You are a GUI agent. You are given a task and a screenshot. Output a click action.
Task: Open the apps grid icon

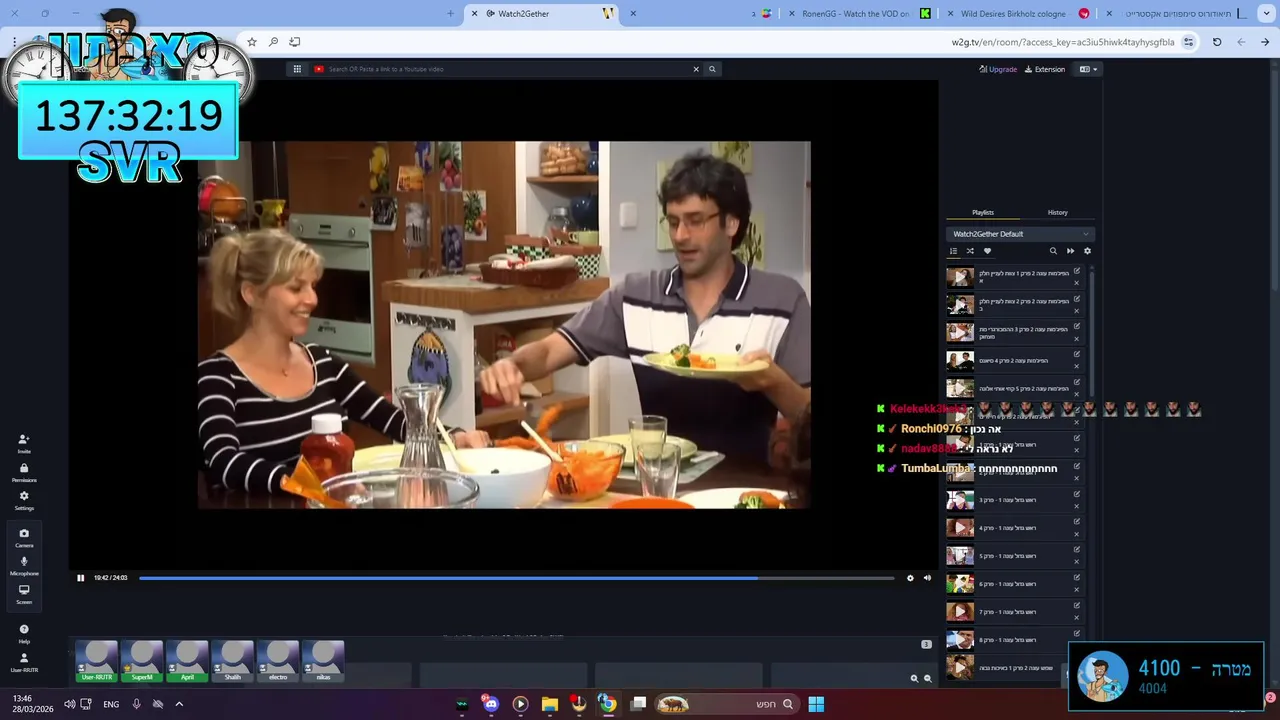point(297,69)
